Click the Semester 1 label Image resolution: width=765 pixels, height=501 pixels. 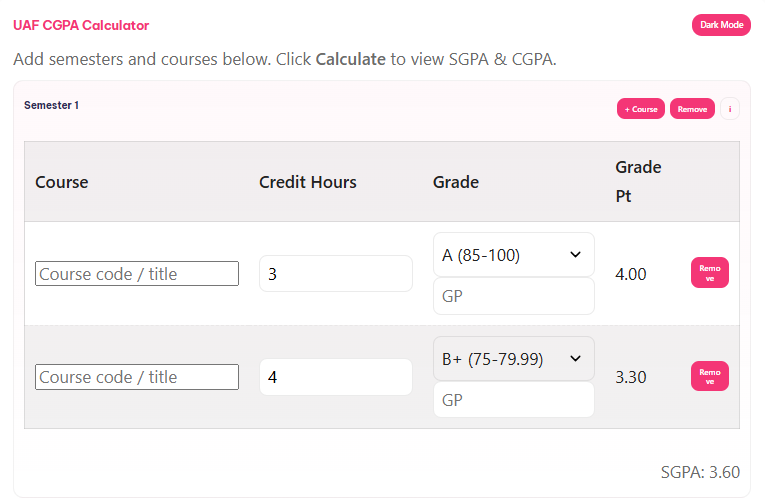(51, 105)
